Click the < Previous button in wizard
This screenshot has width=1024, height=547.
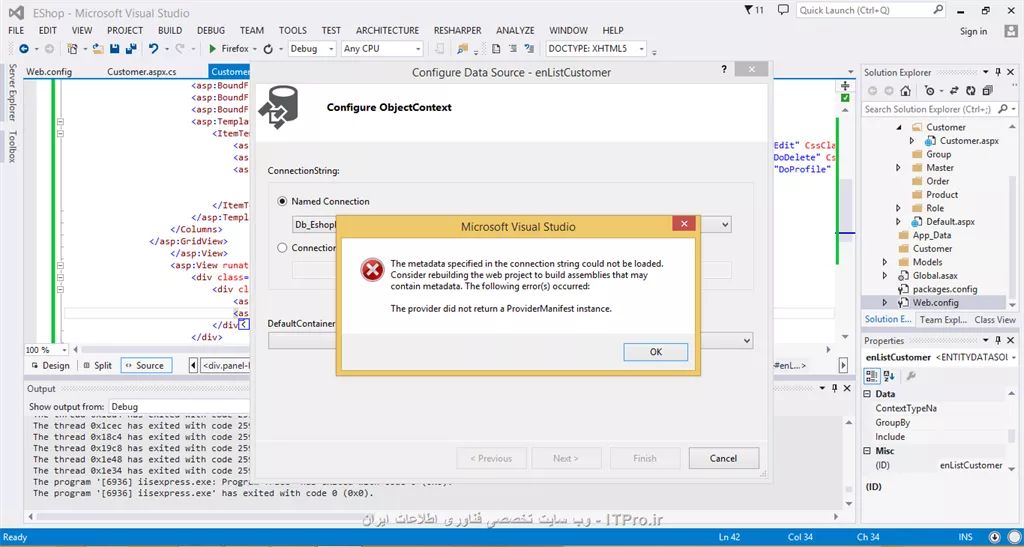[491, 458]
